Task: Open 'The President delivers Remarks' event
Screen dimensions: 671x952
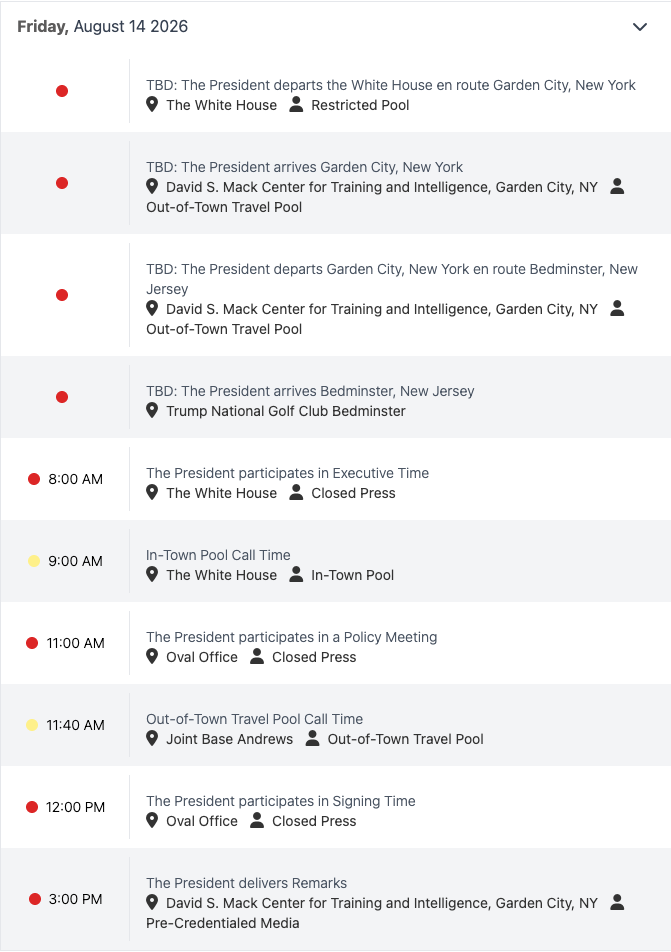Action: 247,883
